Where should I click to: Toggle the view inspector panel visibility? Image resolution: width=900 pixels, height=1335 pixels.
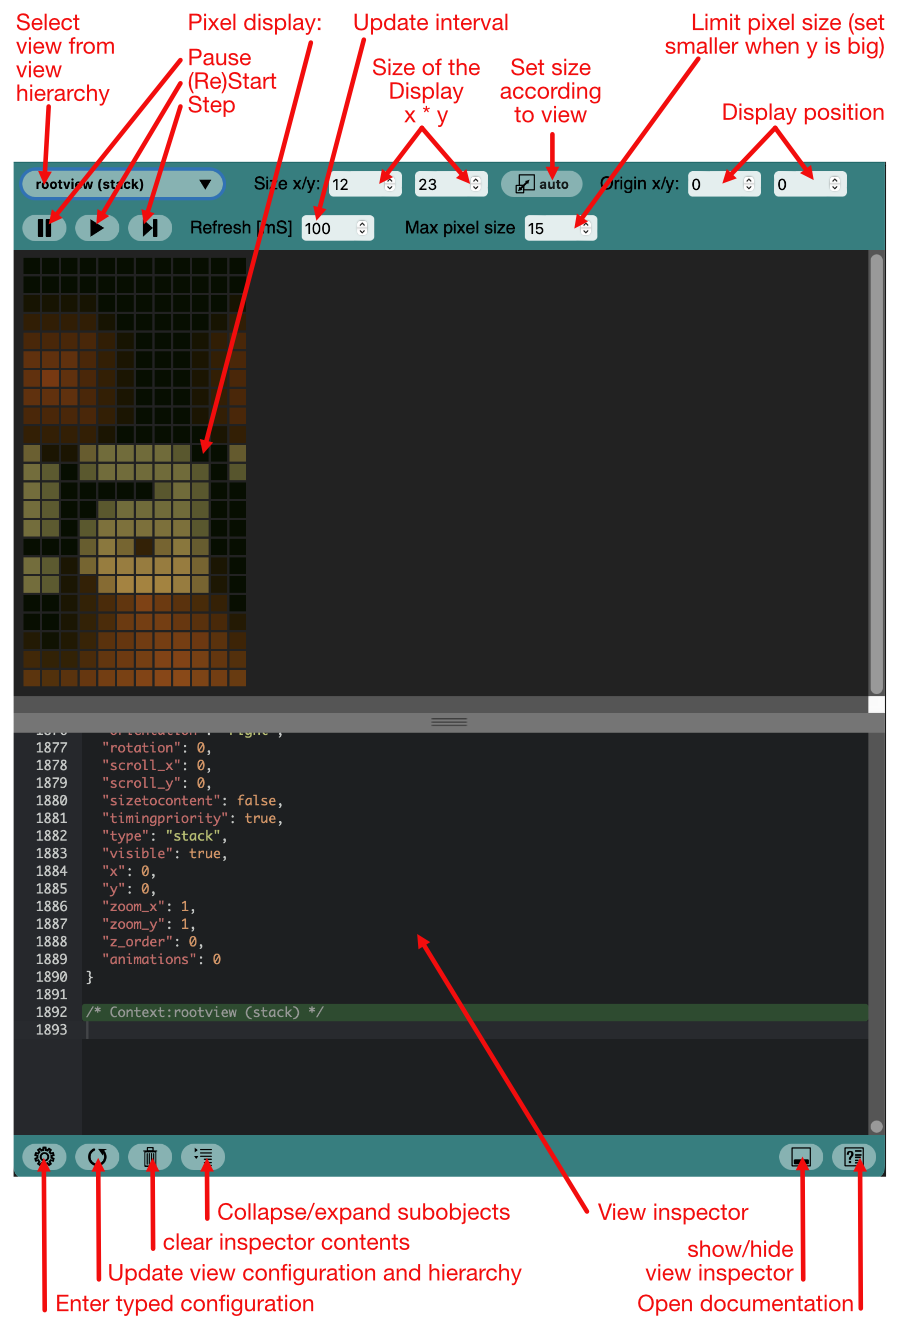tap(800, 1157)
